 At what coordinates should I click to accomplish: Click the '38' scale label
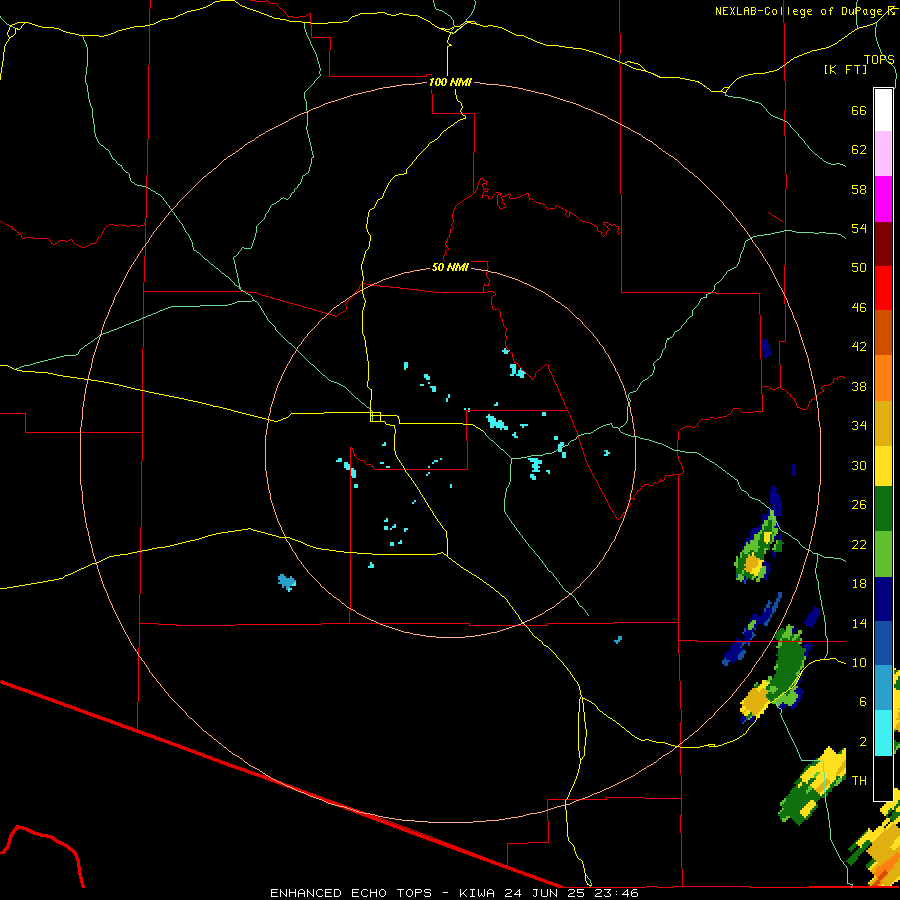click(x=859, y=386)
